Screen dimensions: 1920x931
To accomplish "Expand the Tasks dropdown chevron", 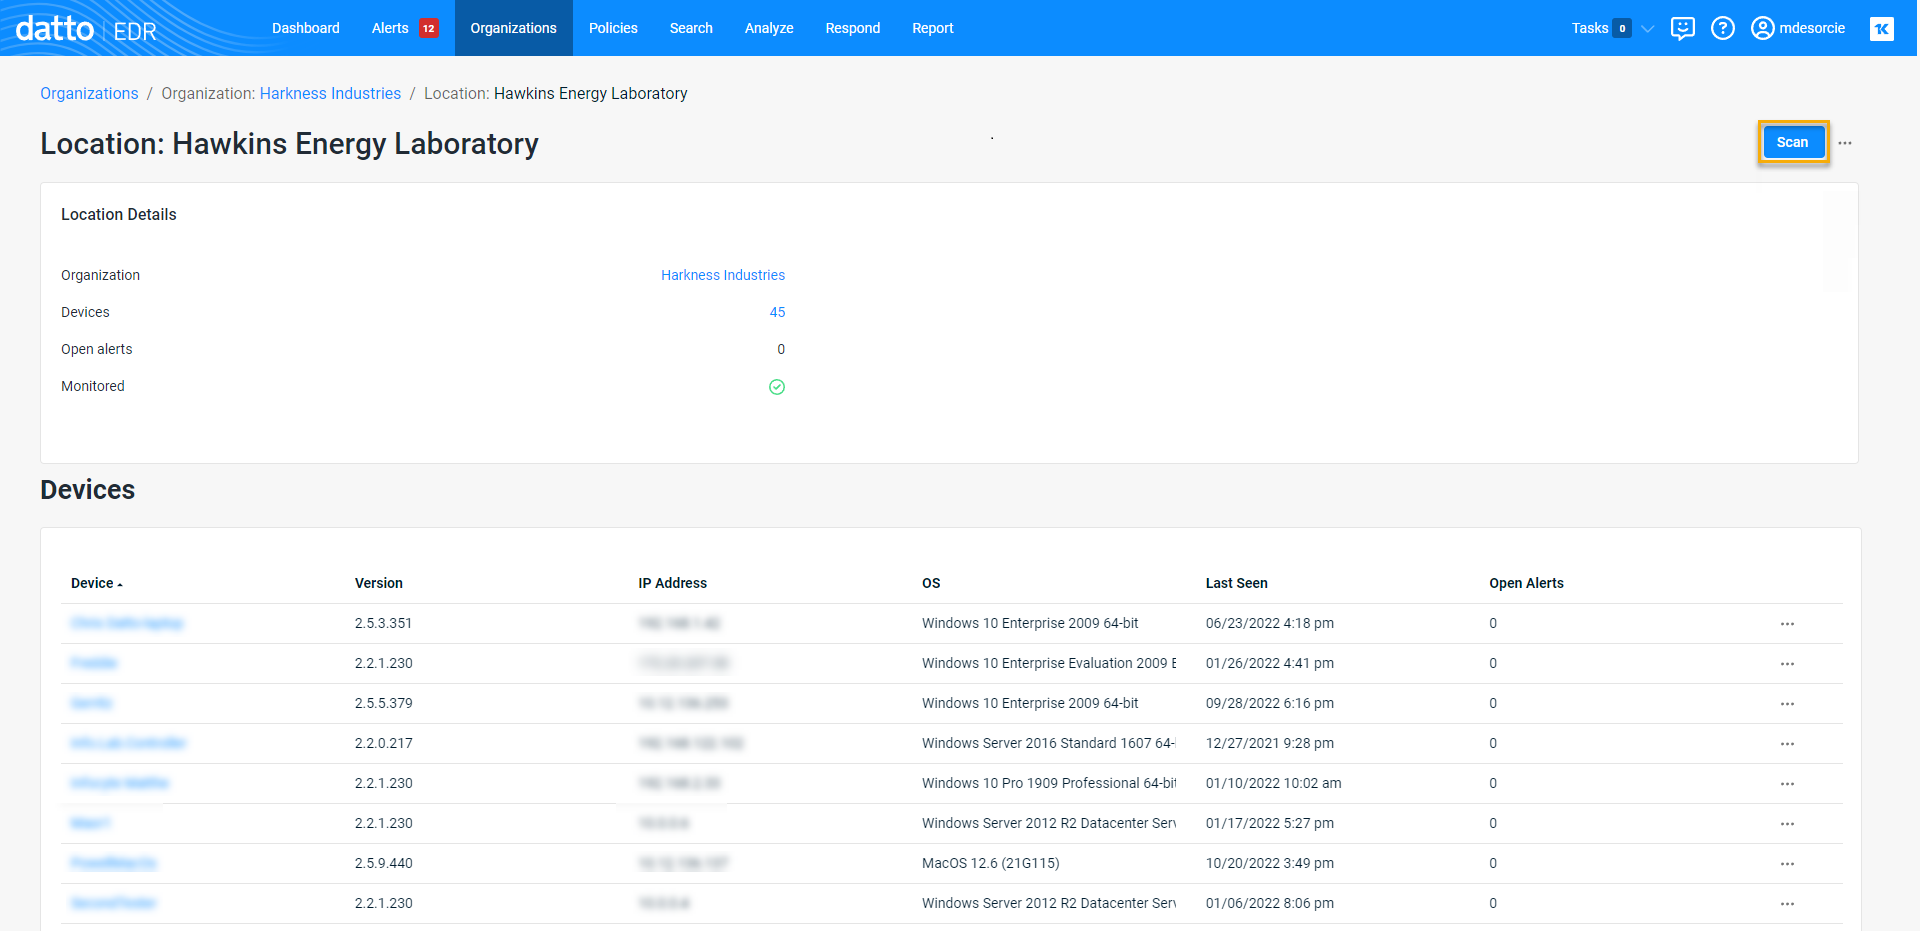I will [x=1648, y=28].
